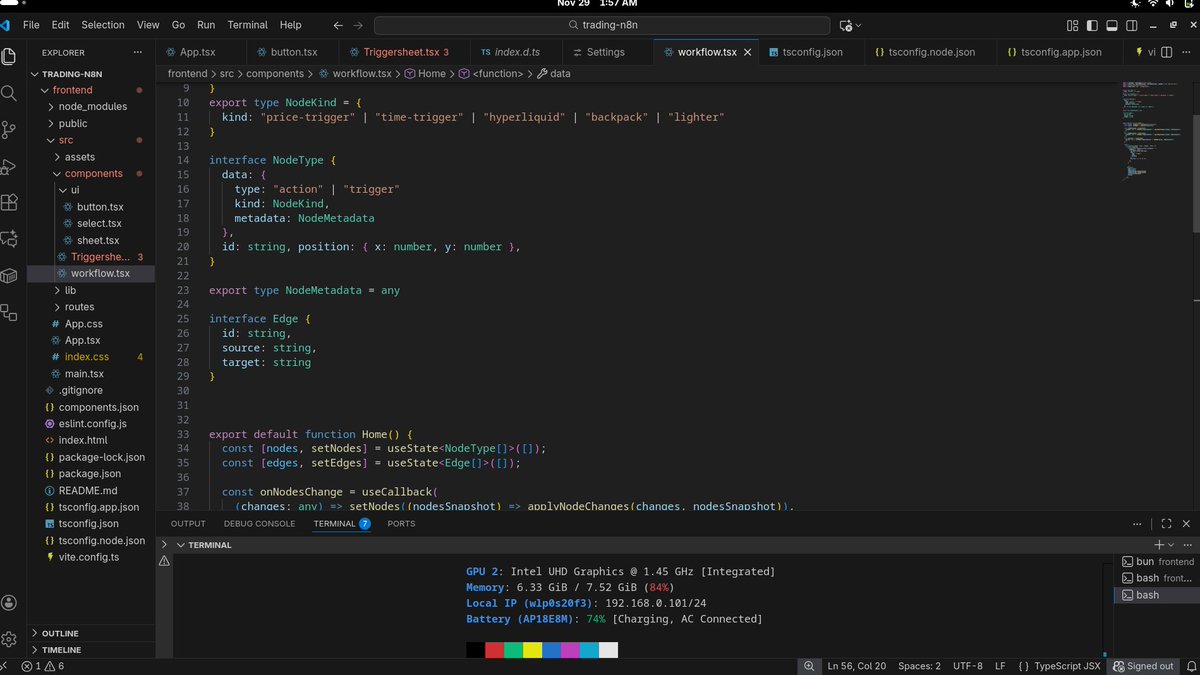This screenshot has height=675, width=1200.
Task: Click the Signed out status button
Action: (x=1143, y=666)
